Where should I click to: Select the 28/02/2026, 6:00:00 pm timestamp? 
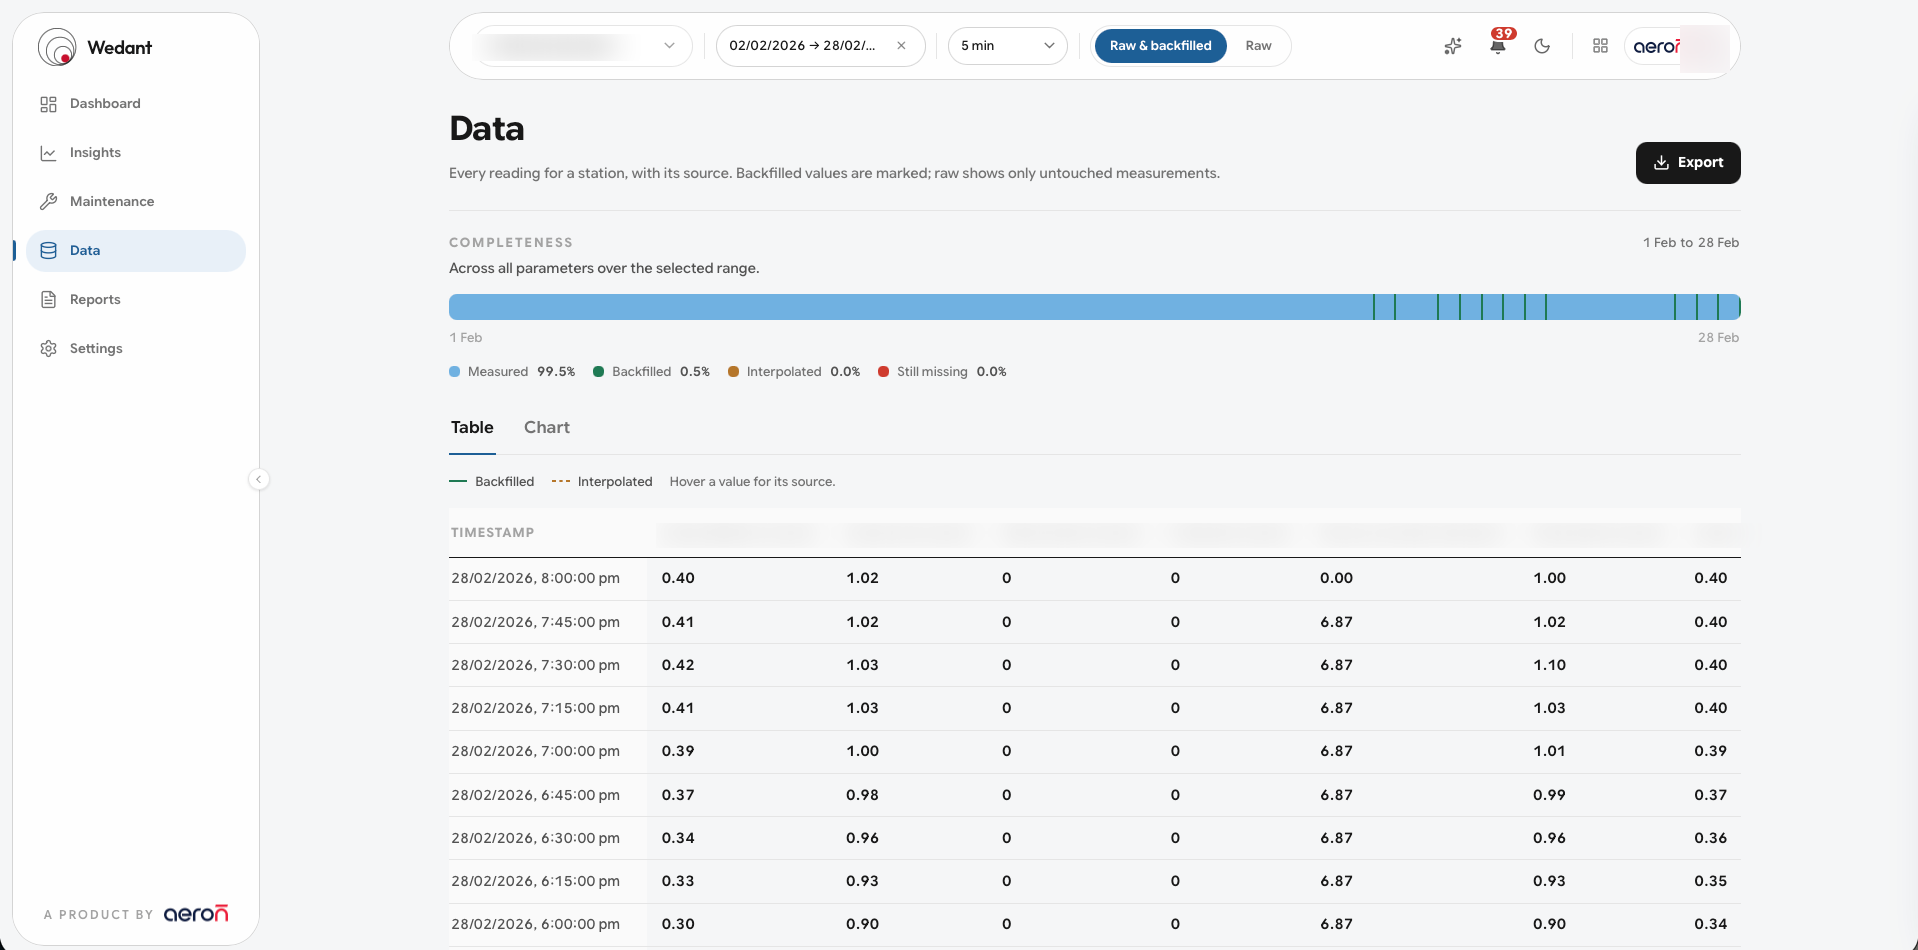(x=535, y=924)
